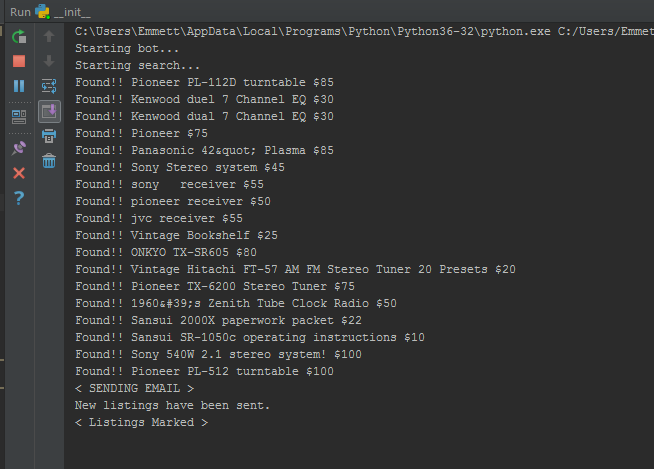This screenshot has width=654, height=469.
Task: Stop the running process
Action: [19, 61]
